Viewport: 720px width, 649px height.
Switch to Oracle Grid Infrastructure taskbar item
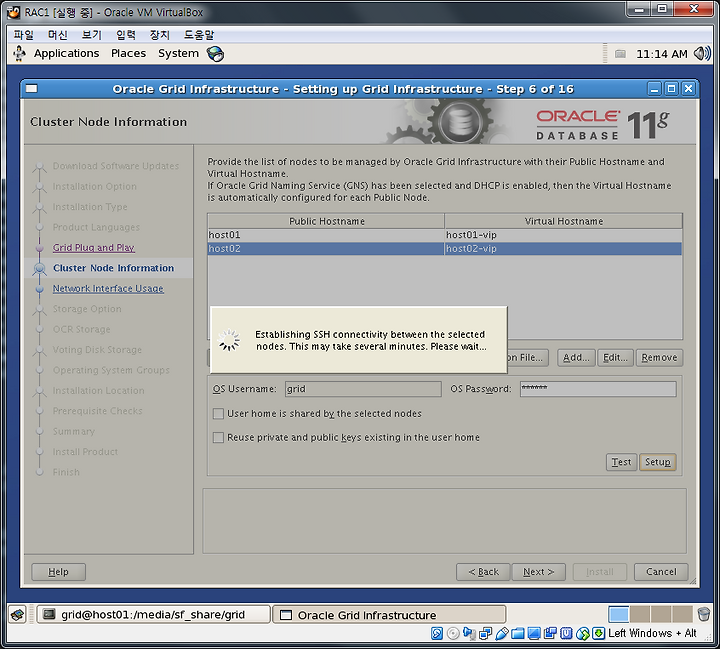[x=389, y=615]
